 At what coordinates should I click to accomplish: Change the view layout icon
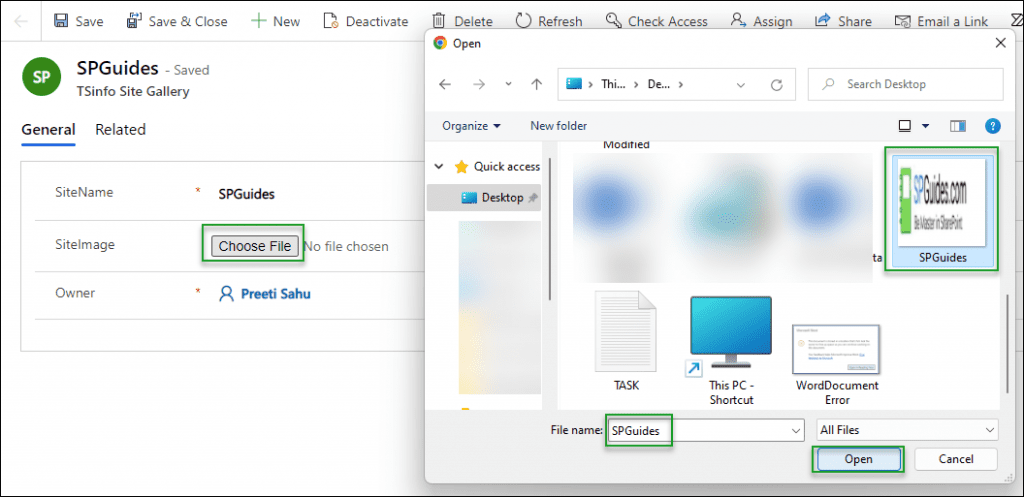click(904, 126)
